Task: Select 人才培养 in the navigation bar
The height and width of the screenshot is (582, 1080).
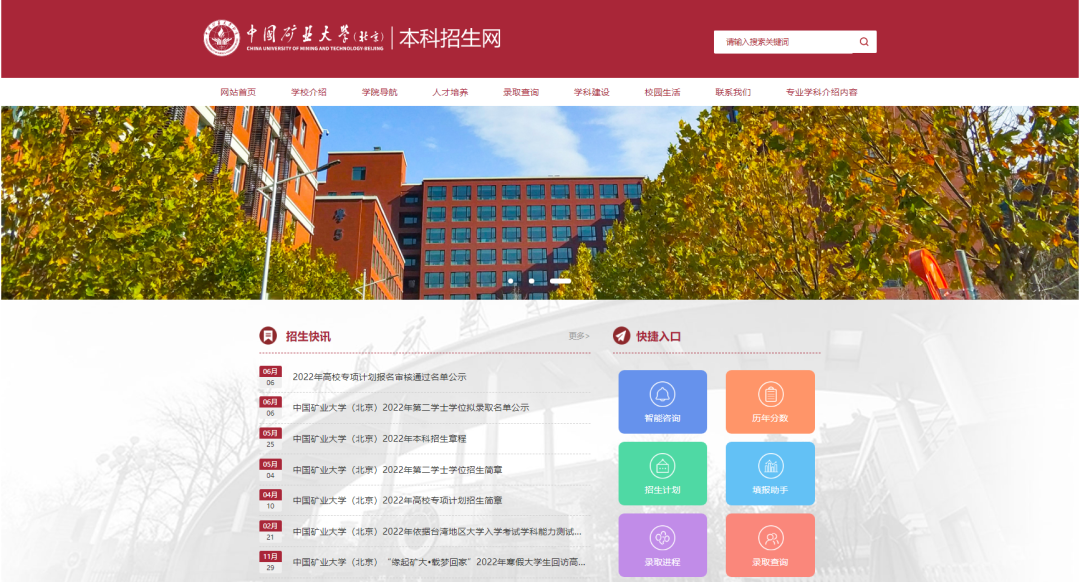Action: tap(450, 92)
